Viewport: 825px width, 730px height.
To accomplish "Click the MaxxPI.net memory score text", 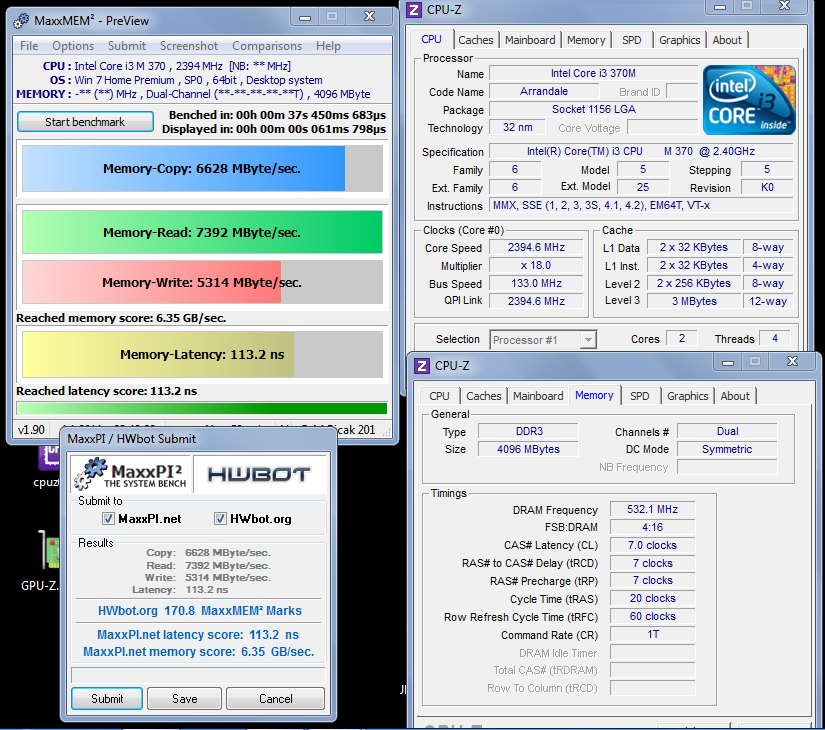I will [198, 652].
